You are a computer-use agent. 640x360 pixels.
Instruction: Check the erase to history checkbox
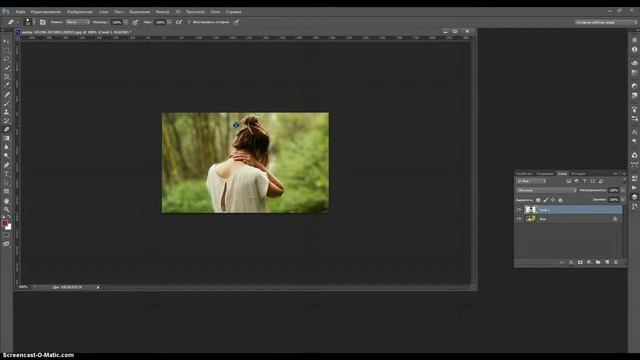tap(189, 22)
